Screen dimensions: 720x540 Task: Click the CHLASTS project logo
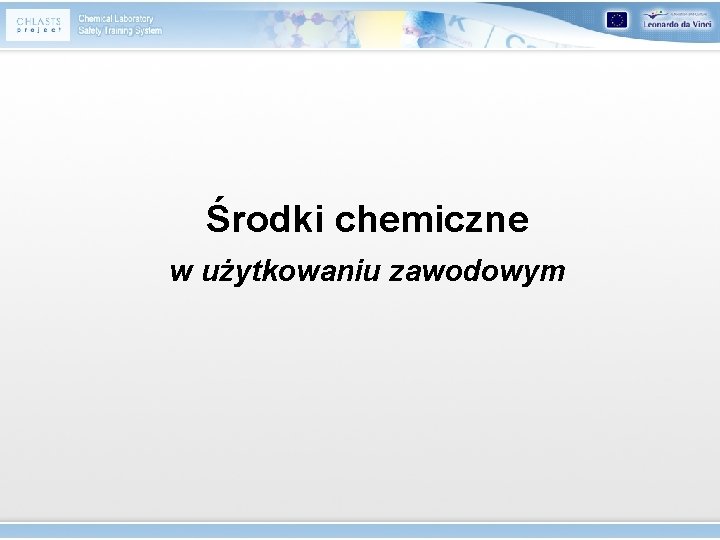38,25
